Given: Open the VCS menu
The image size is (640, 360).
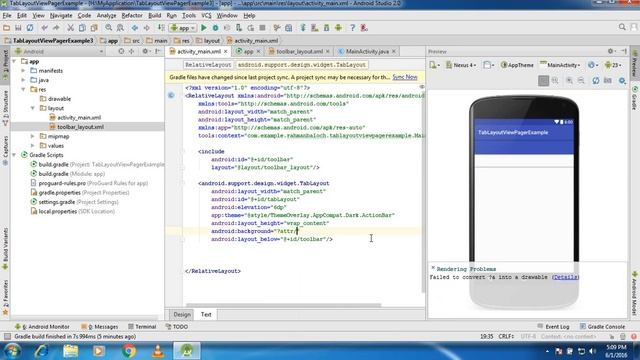Looking at the screenshot, I should [x=207, y=16].
